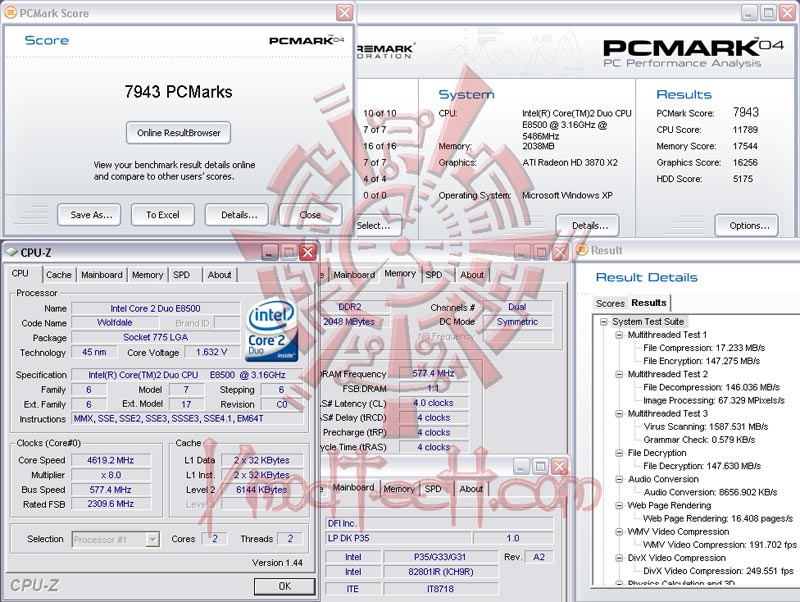Image resolution: width=800 pixels, height=602 pixels.
Task: Minimize the front CPU-Z window
Action: 270,252
